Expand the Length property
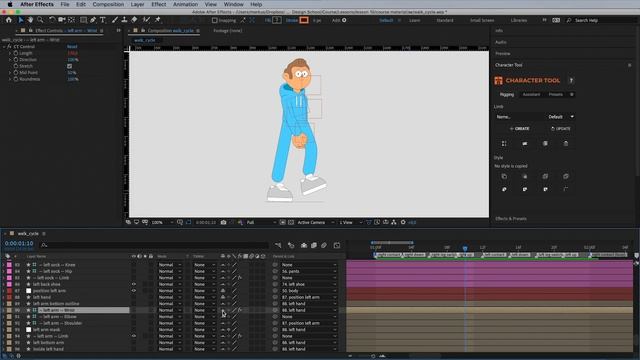 click(10, 53)
